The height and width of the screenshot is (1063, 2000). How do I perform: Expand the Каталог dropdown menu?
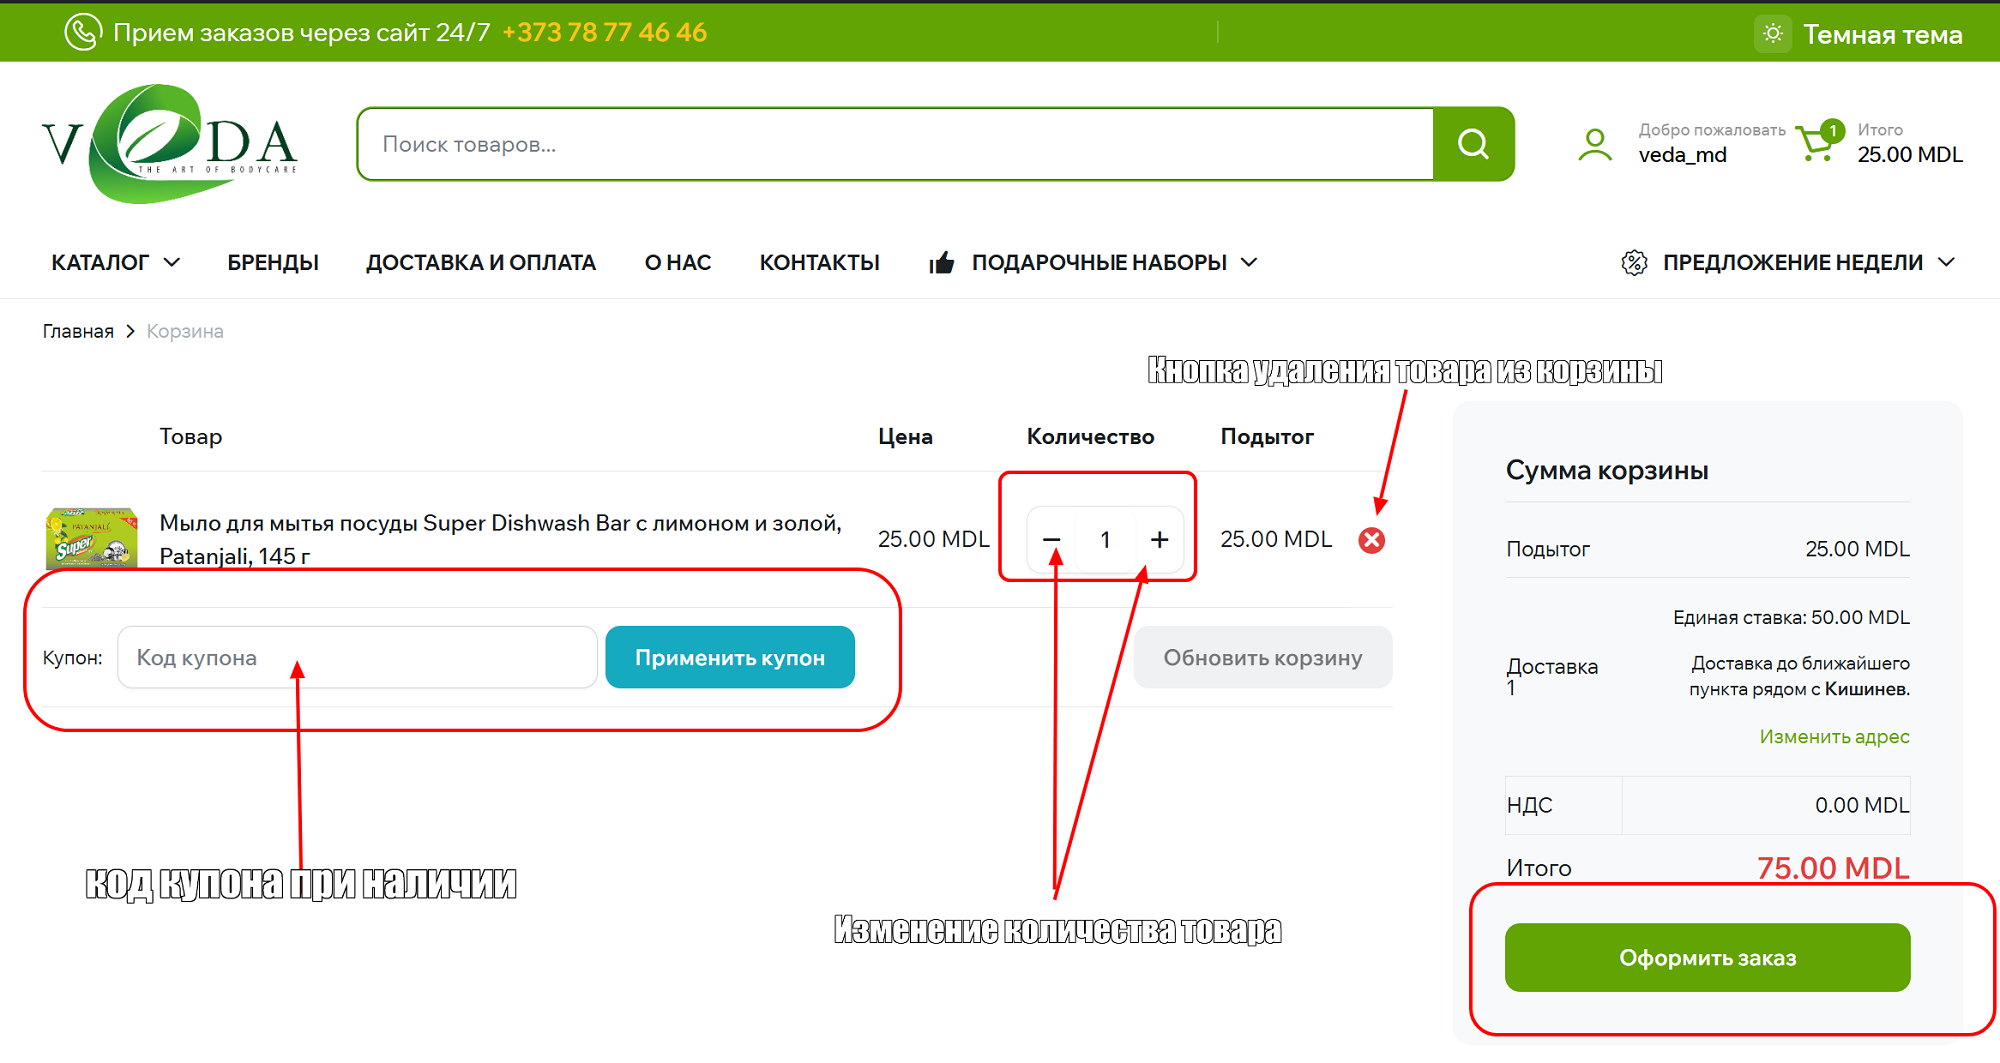pos(115,263)
